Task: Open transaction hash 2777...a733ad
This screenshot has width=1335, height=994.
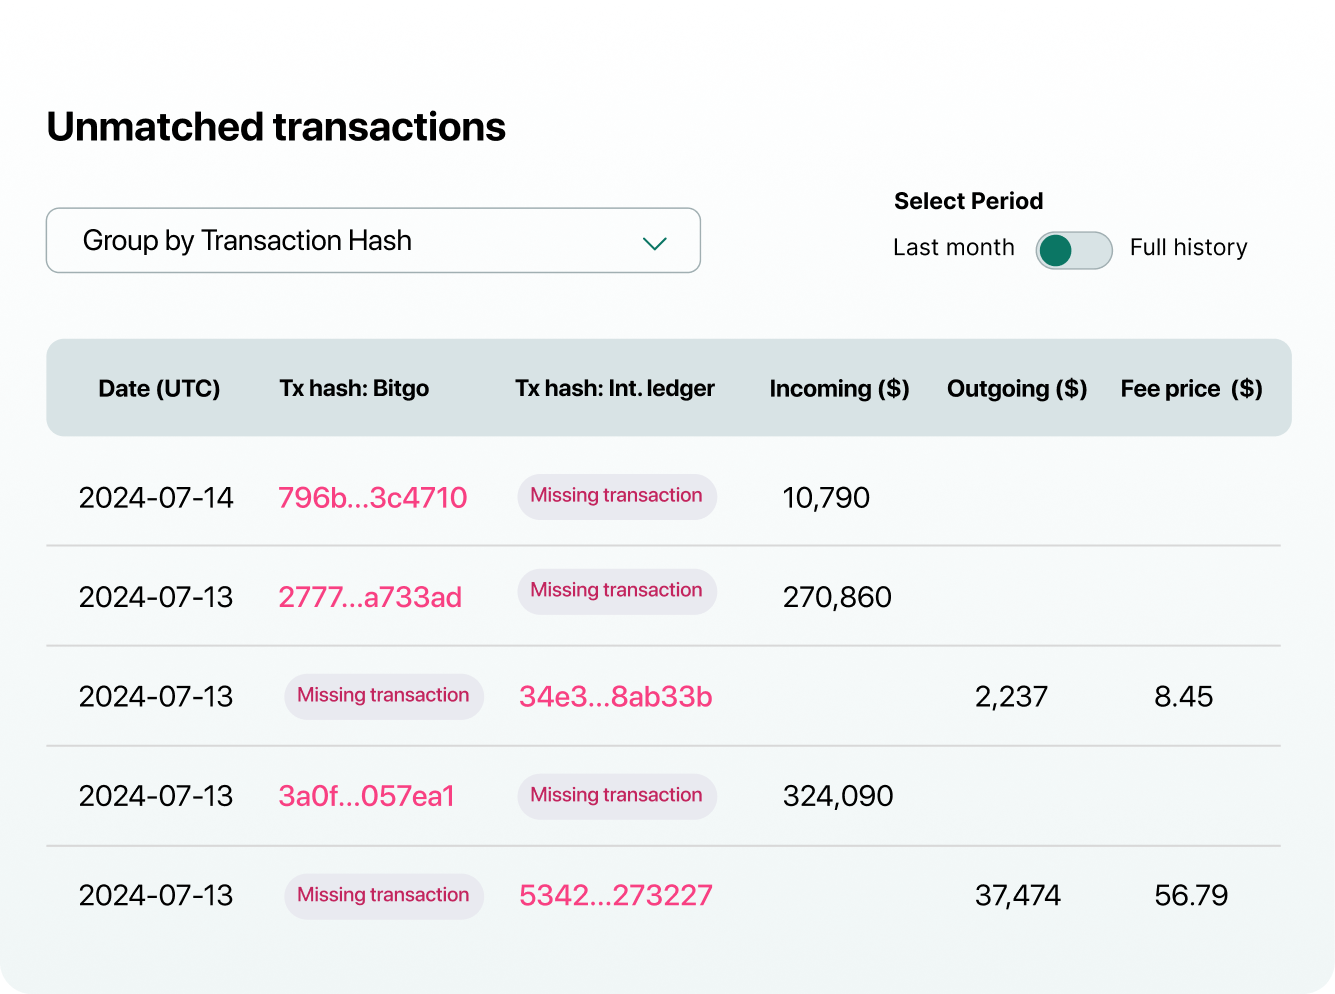Action: 370,597
